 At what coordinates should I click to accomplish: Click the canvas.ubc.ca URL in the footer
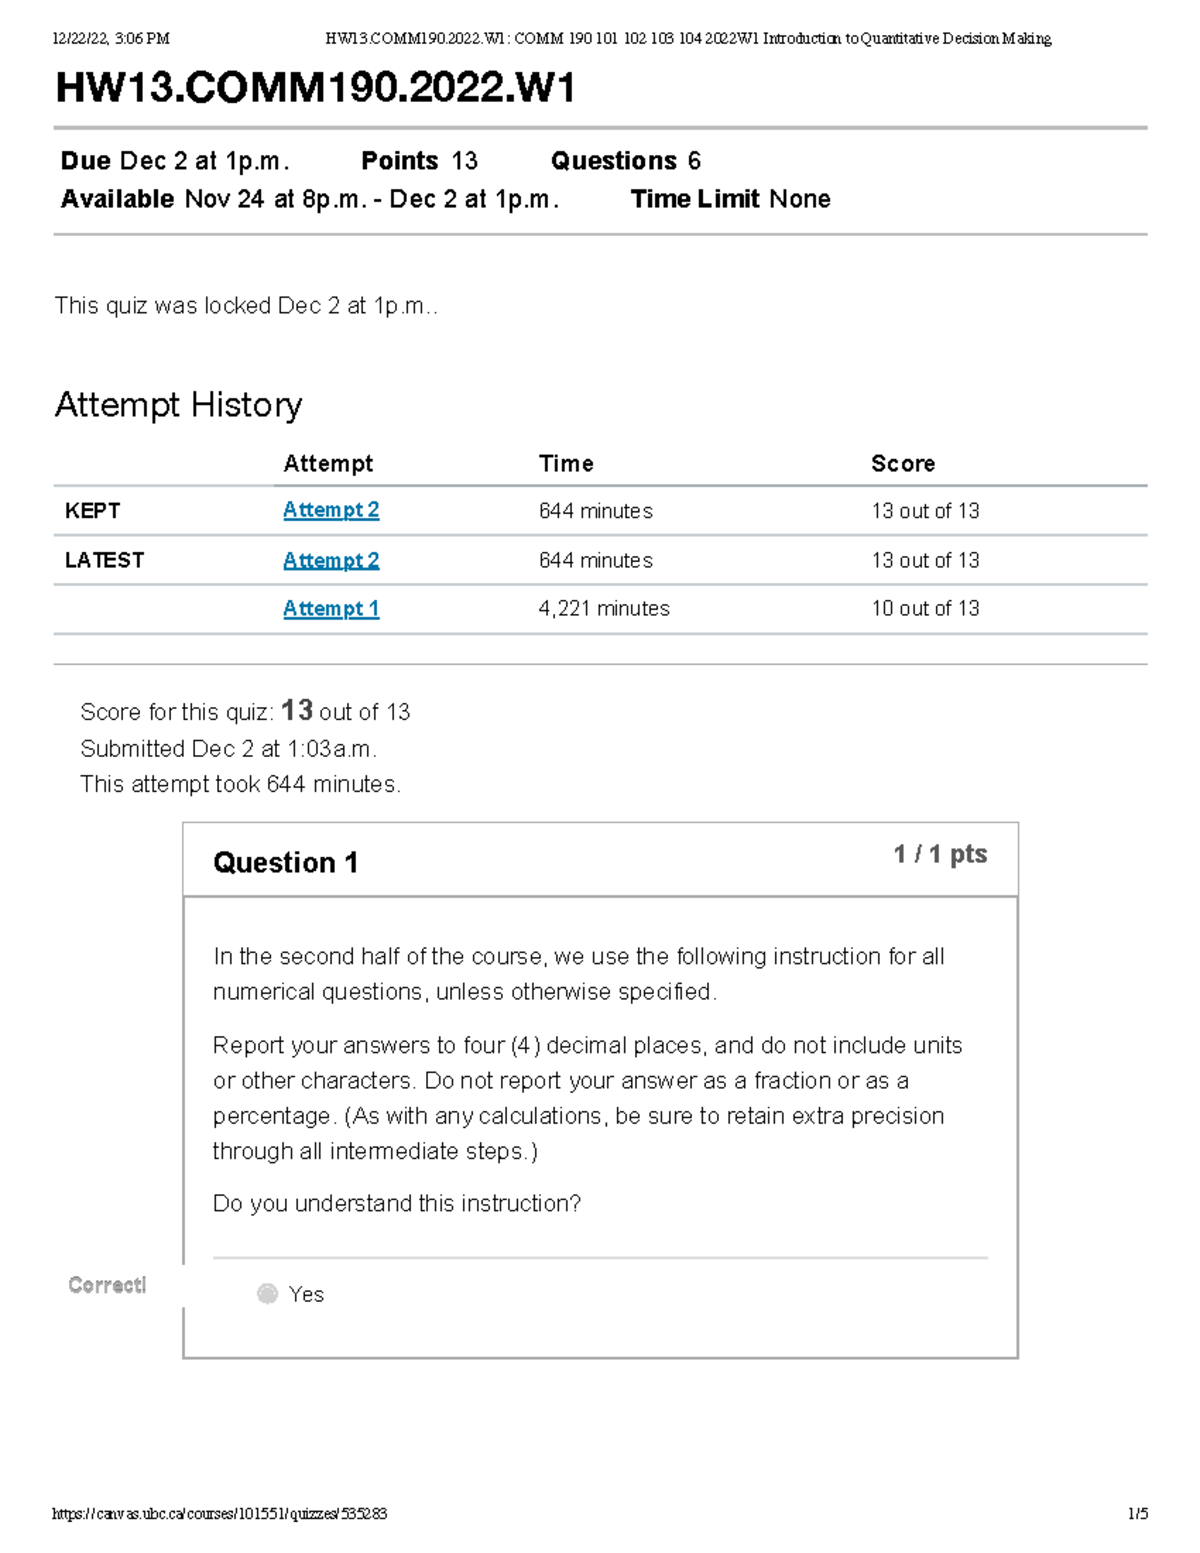[219, 1514]
